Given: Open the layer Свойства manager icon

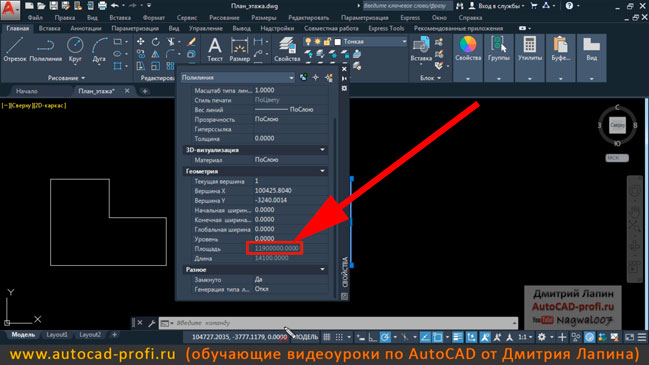Looking at the screenshot, I should (x=287, y=50).
